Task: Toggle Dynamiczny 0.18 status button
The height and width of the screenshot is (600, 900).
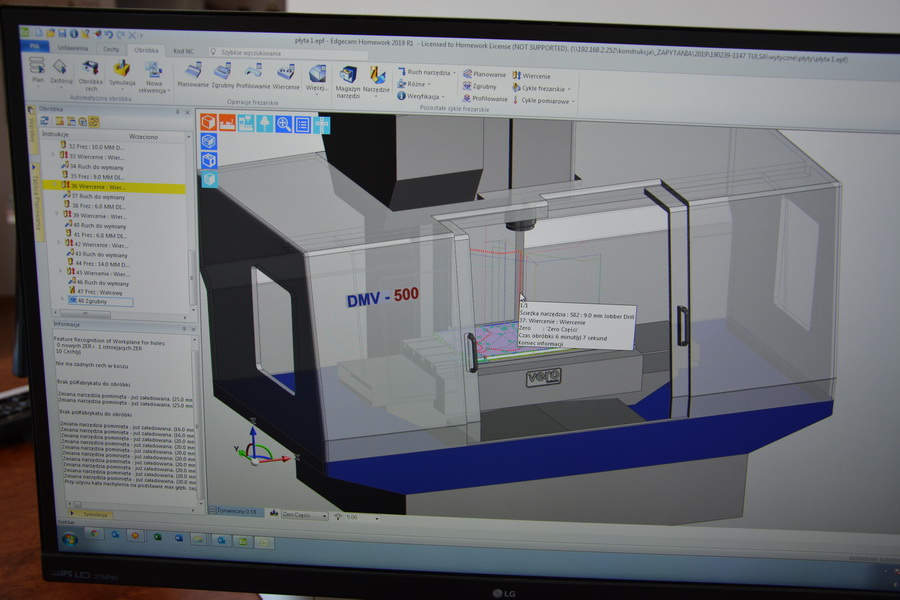Action: 234,511
